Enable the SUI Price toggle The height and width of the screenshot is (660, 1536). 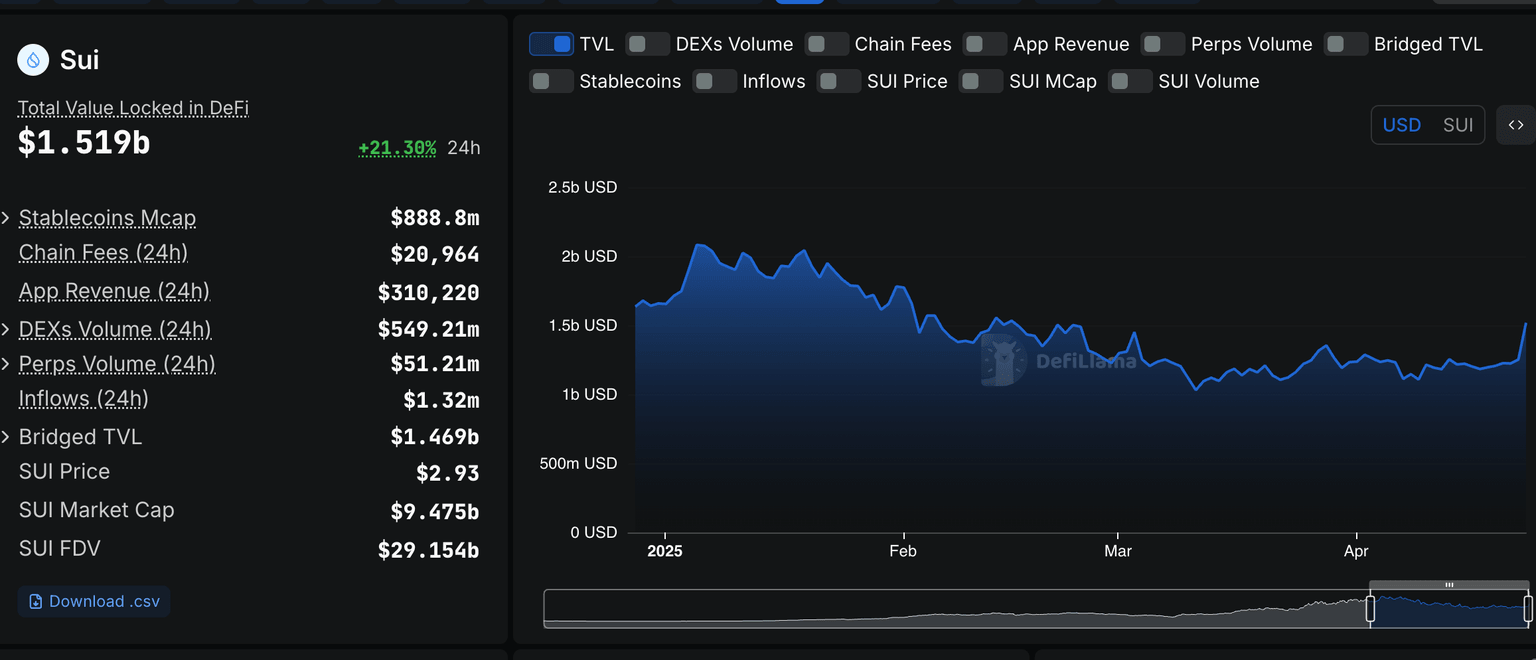coord(839,81)
